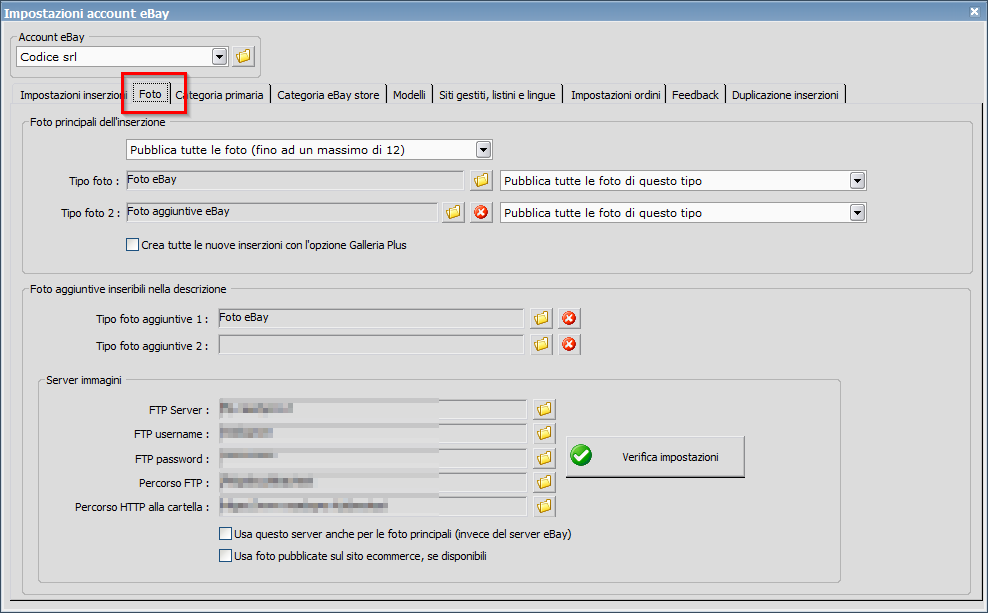
Task: Open Siti gestiti, listini e lingue tab
Action: 497,95
